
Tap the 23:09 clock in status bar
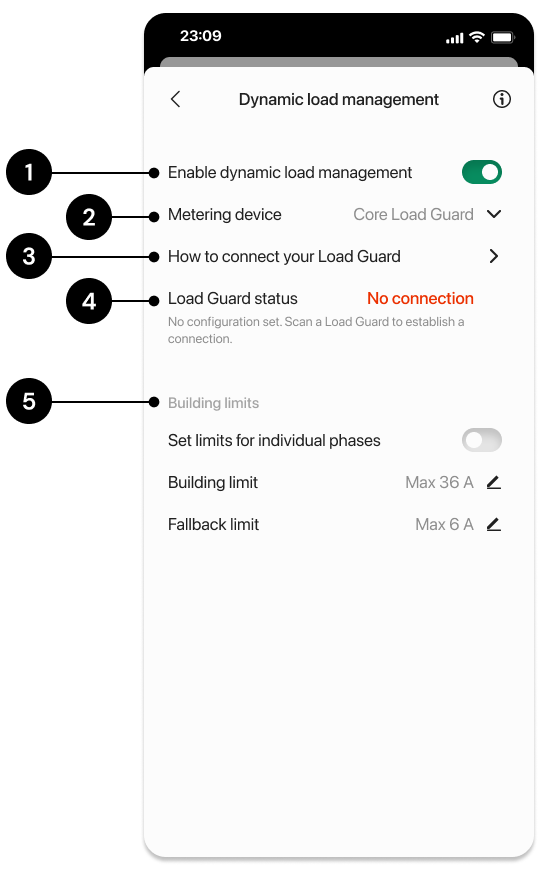click(x=201, y=36)
